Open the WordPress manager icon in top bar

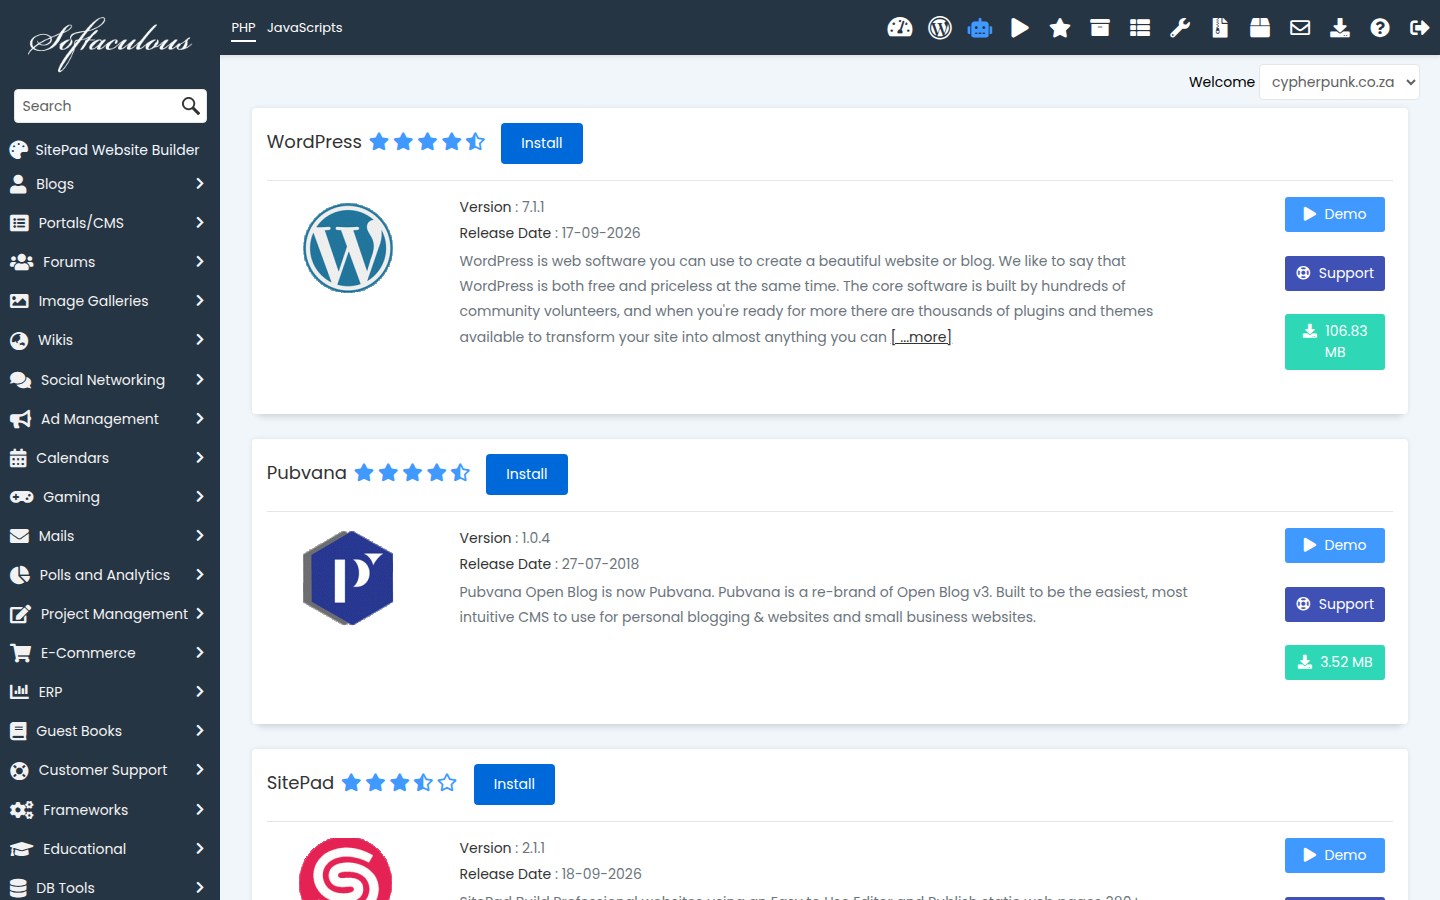(940, 28)
